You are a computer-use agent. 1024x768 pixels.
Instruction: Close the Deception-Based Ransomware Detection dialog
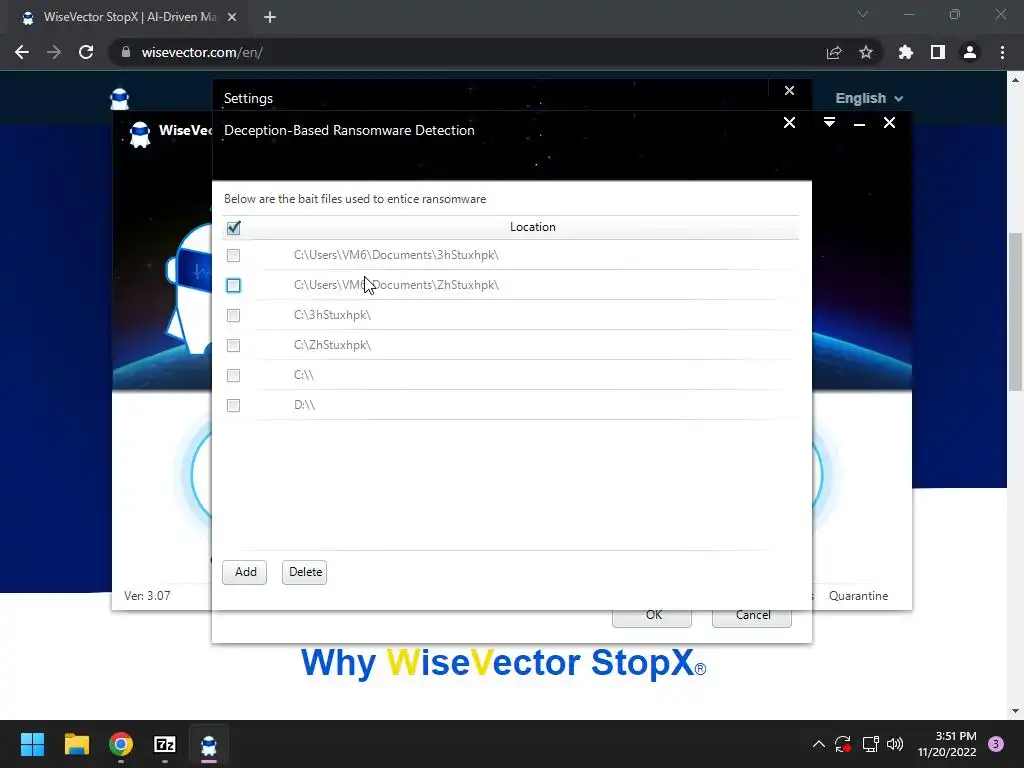pos(789,123)
